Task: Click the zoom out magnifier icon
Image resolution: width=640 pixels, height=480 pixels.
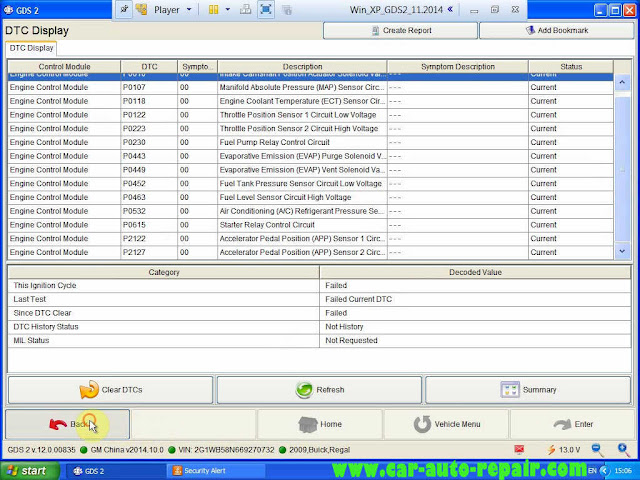Action: (597, 450)
